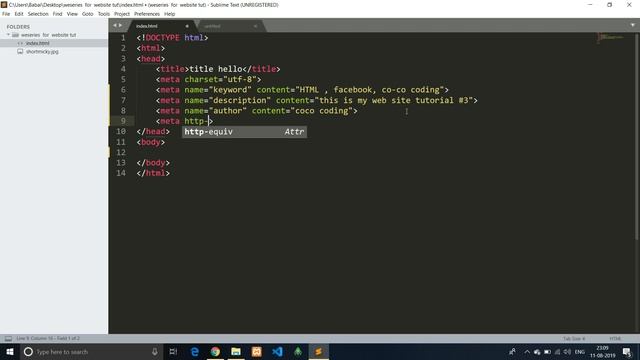Click the folder icon in the sidebar
The height and width of the screenshot is (360, 640).
pyautogui.click(x=16, y=35)
